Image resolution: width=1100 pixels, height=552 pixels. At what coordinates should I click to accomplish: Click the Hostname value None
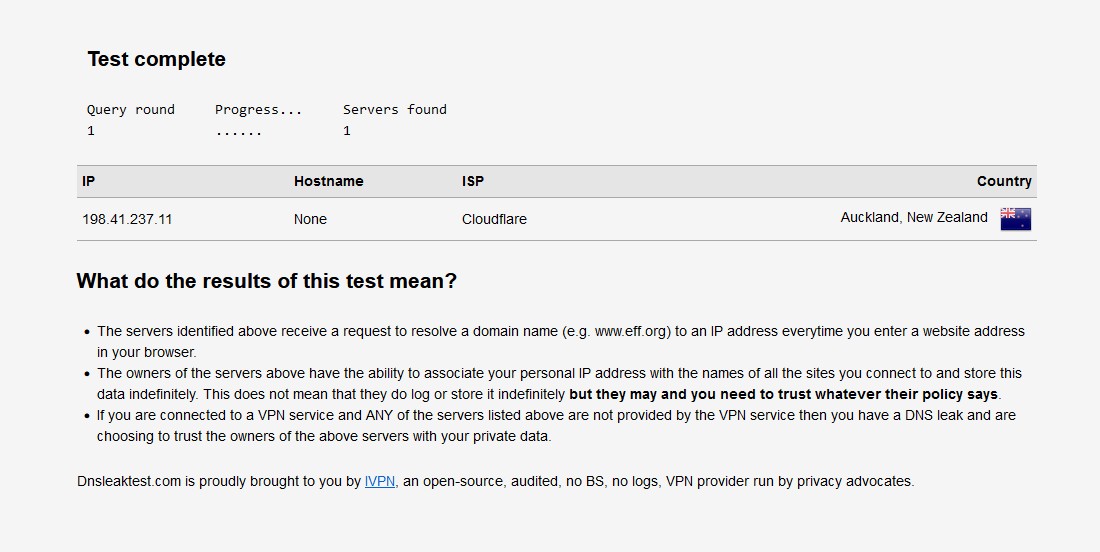[310, 219]
